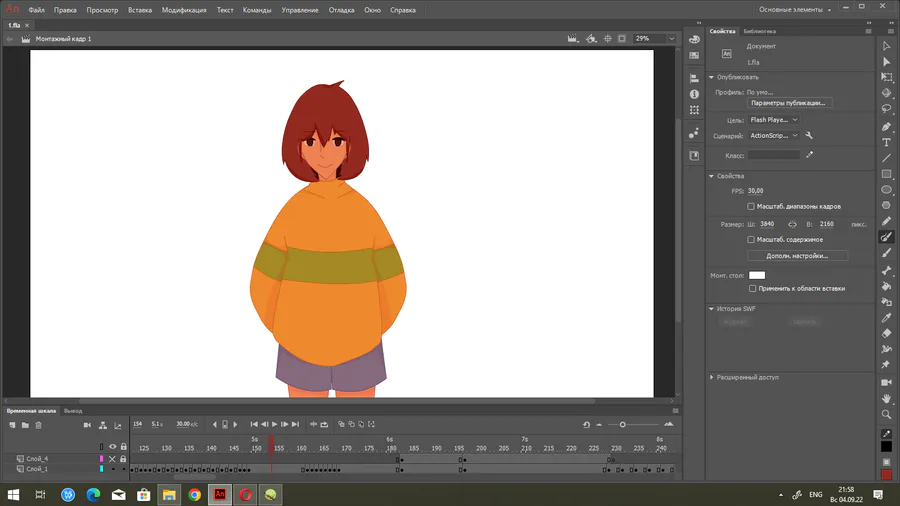Image resolution: width=900 pixels, height=506 pixels.
Task: Toggle visibility X of Слой_4
Action: click(112, 459)
